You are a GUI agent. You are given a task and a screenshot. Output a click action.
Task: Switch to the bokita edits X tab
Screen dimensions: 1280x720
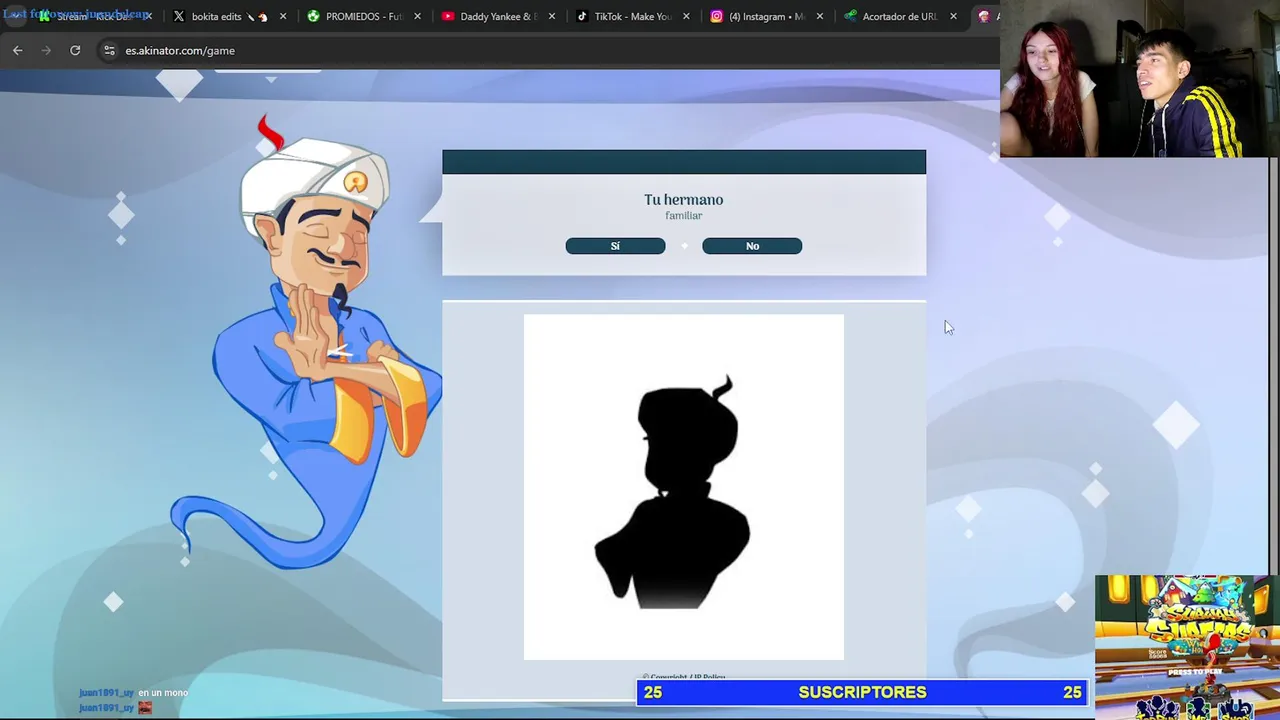click(230, 16)
